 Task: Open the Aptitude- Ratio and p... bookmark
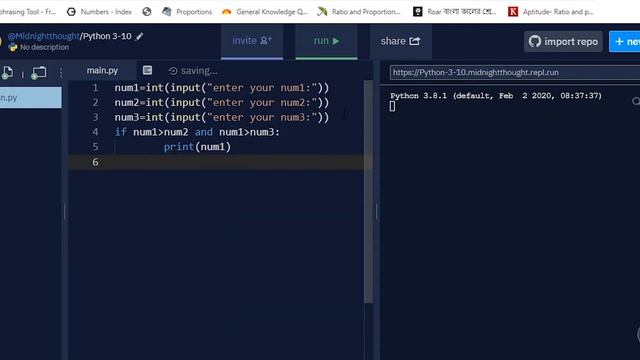pyautogui.click(x=551, y=11)
